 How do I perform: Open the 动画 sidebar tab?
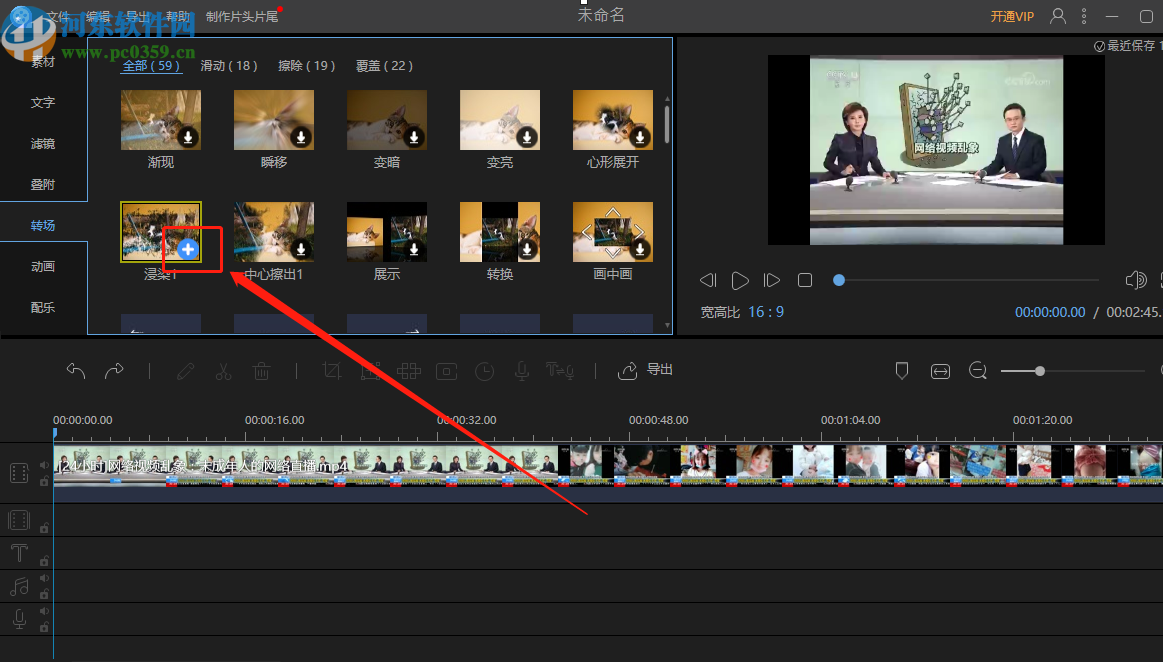pos(43,266)
